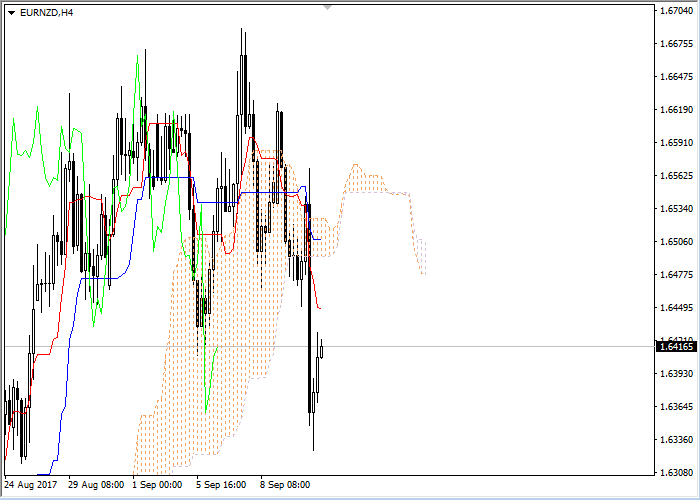This screenshot has height=500, width=700.
Task: Click the 24 Aug 2017 date label
Action: coord(31,485)
